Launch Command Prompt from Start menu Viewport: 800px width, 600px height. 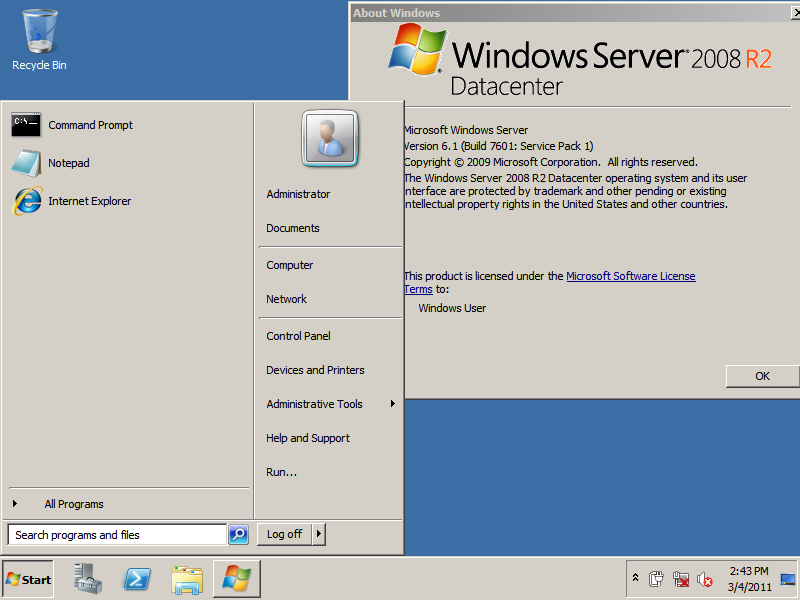90,125
